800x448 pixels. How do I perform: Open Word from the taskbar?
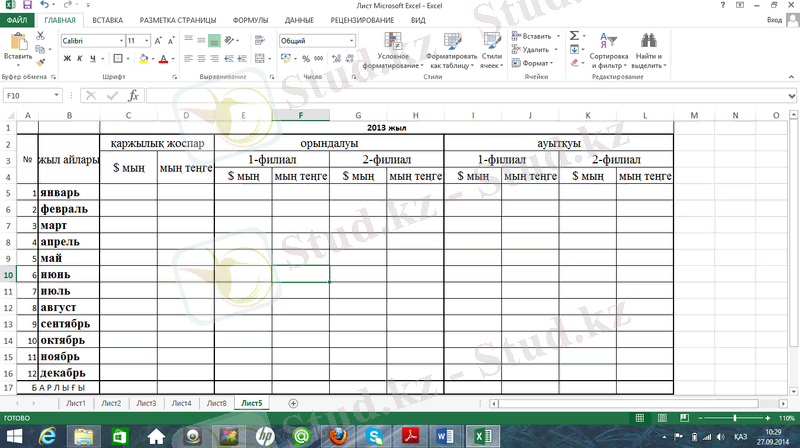coord(445,436)
